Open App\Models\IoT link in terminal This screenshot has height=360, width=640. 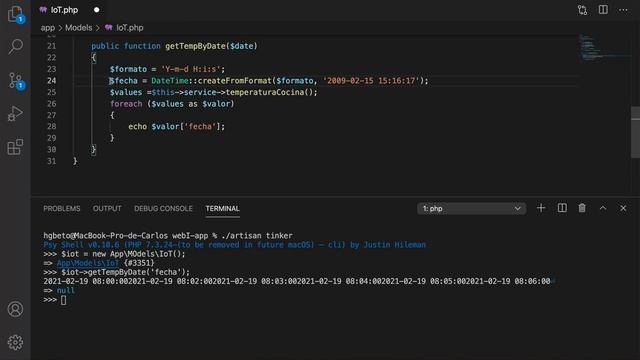(88, 263)
